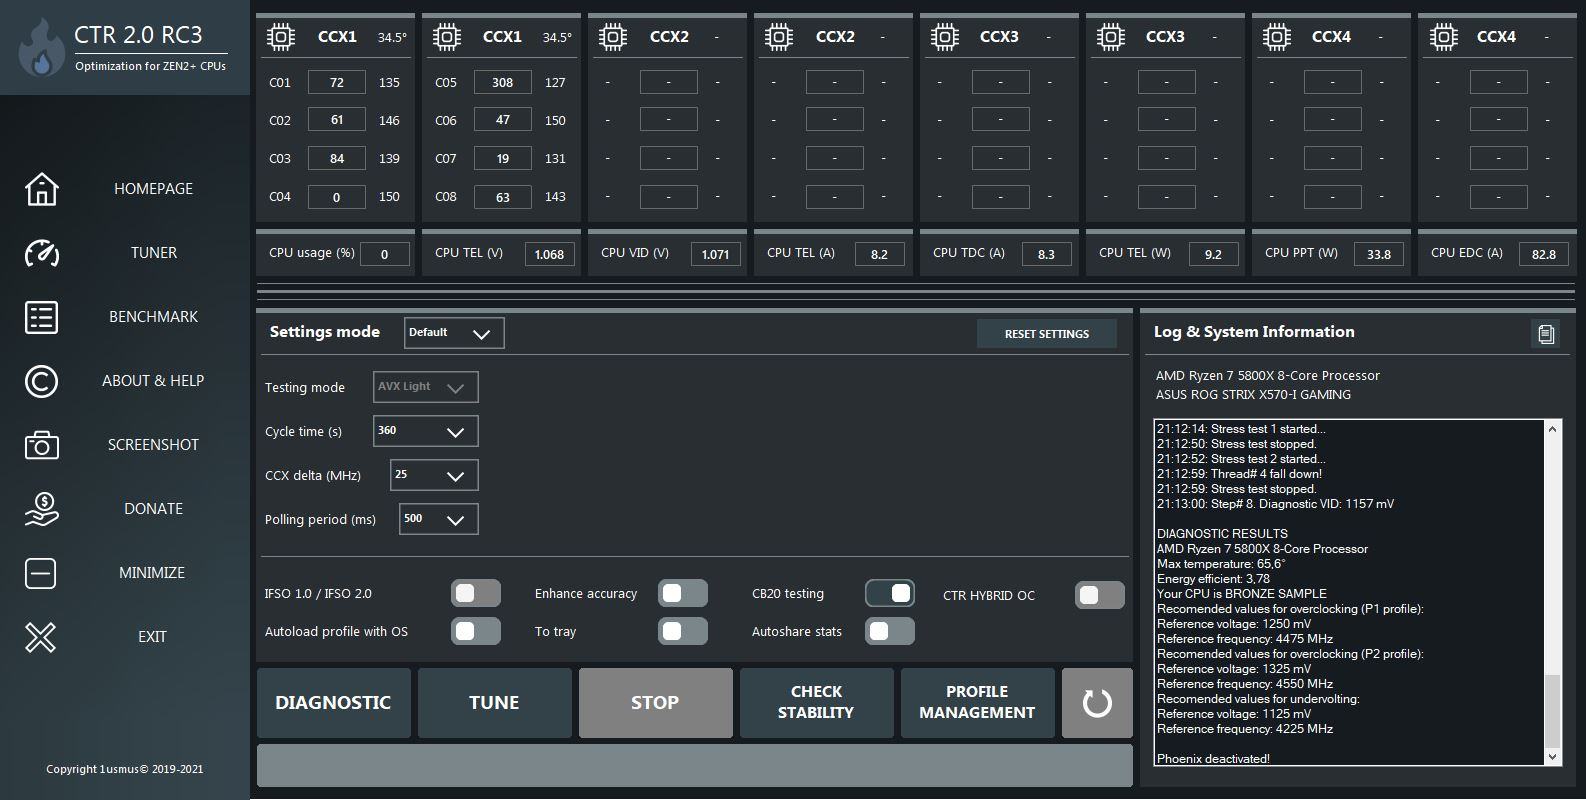
Task: Click the C01 value field showing 72
Action: pos(336,82)
